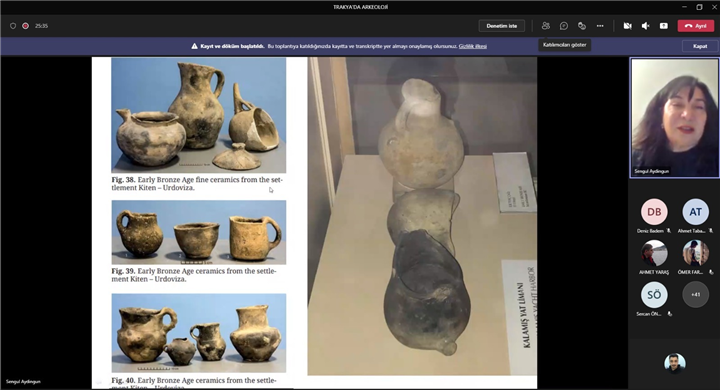Click your self-view avatar thumbnail
This screenshot has width=720, height=390.
tap(675, 363)
